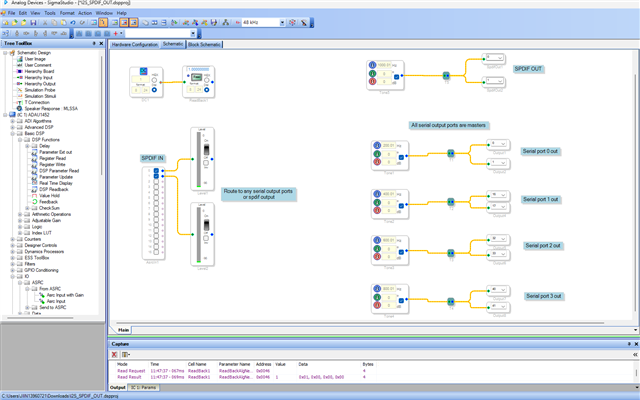The image size is (640, 400).
Task: Click the Open project folder icon
Action: 15,22
